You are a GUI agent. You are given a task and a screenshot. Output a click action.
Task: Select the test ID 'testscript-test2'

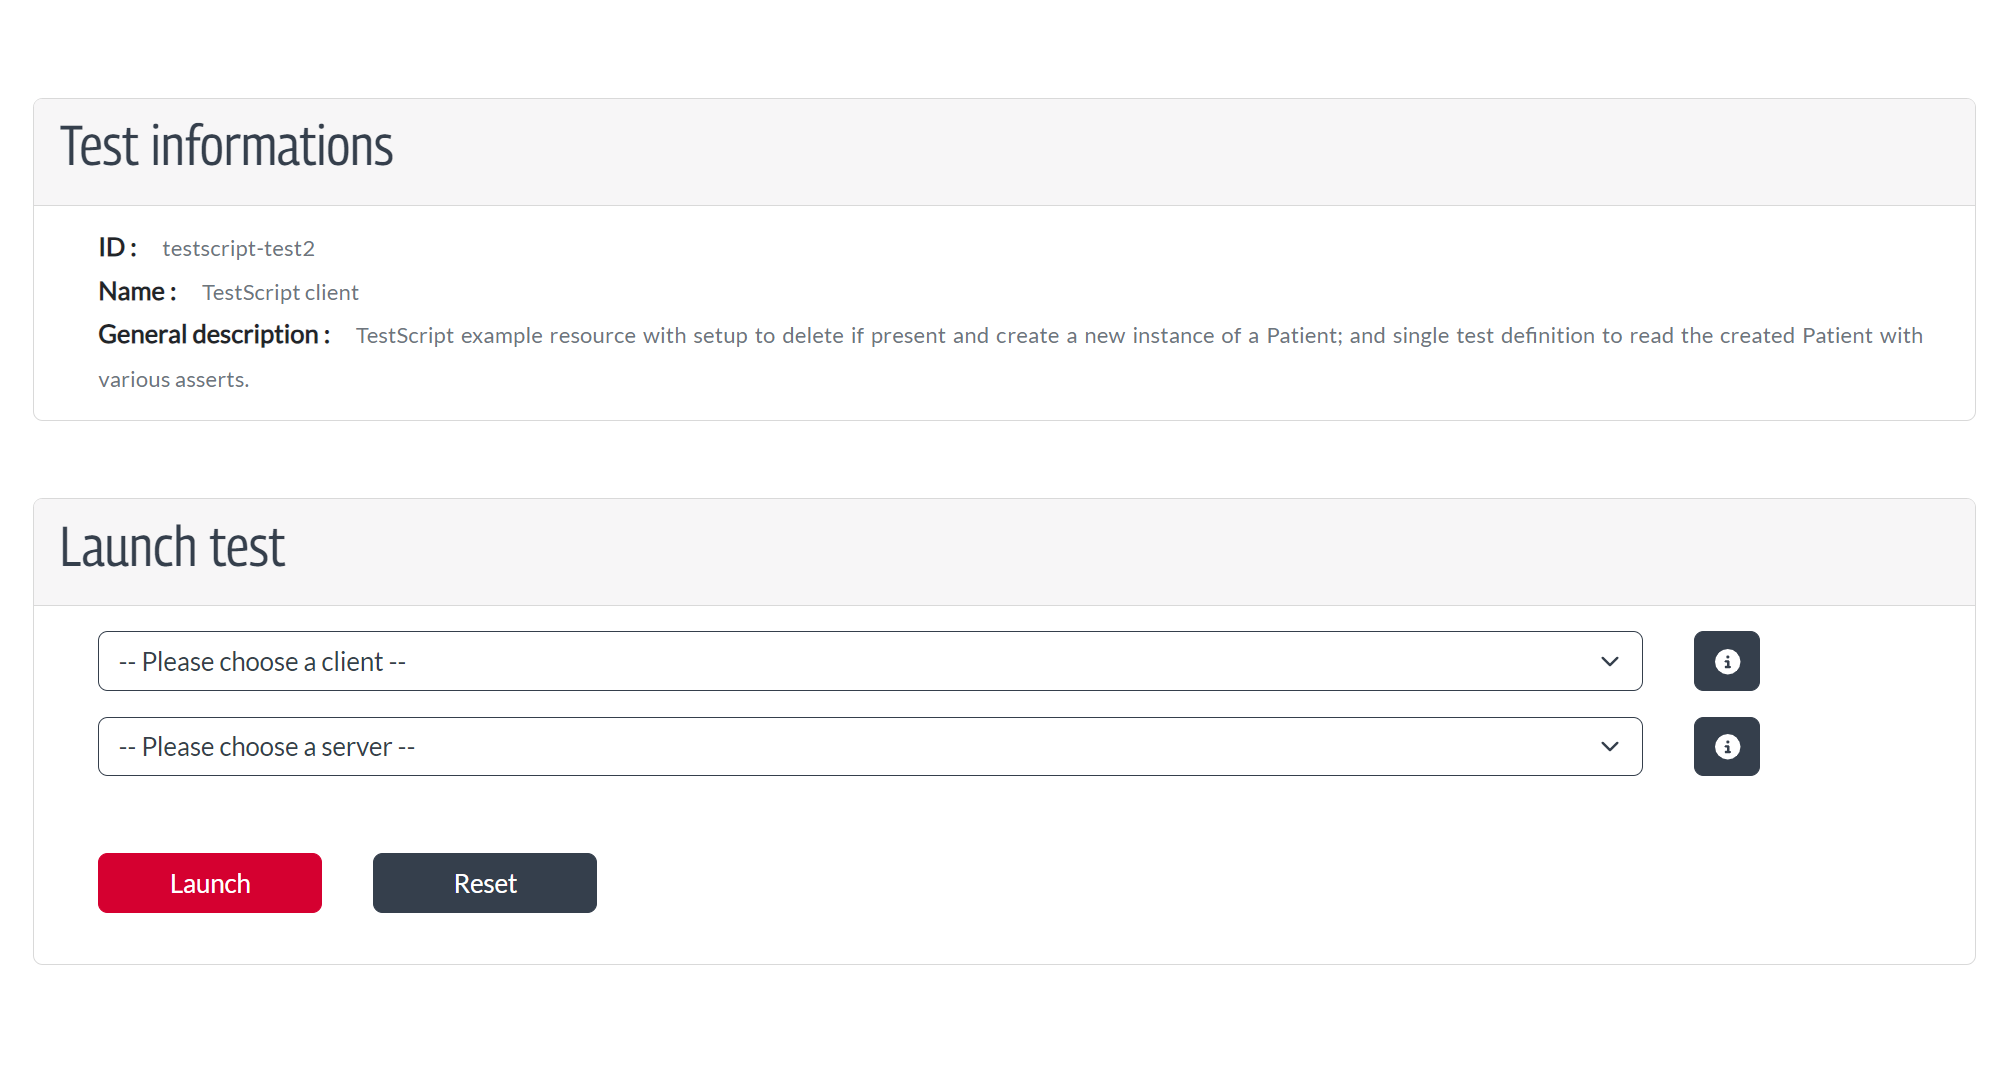pos(239,248)
